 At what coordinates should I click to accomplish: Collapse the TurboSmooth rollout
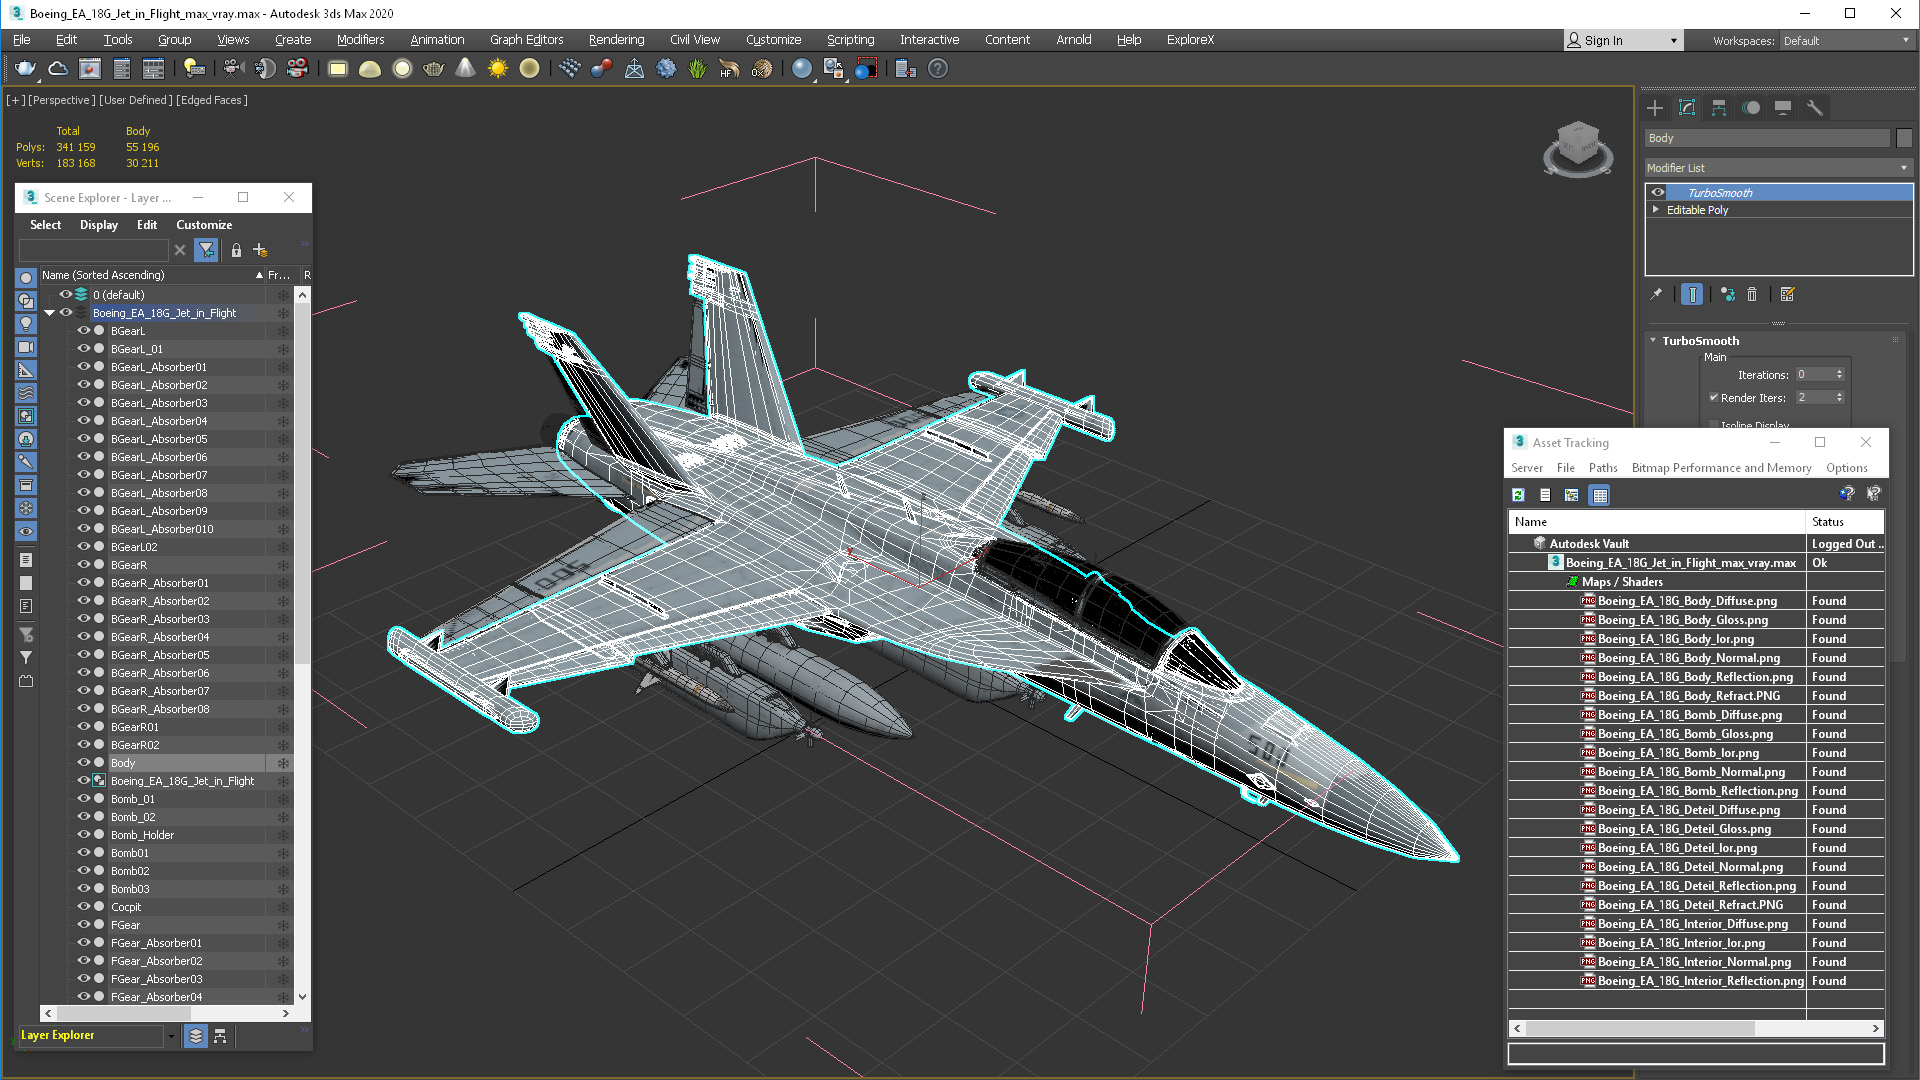pyautogui.click(x=1653, y=341)
